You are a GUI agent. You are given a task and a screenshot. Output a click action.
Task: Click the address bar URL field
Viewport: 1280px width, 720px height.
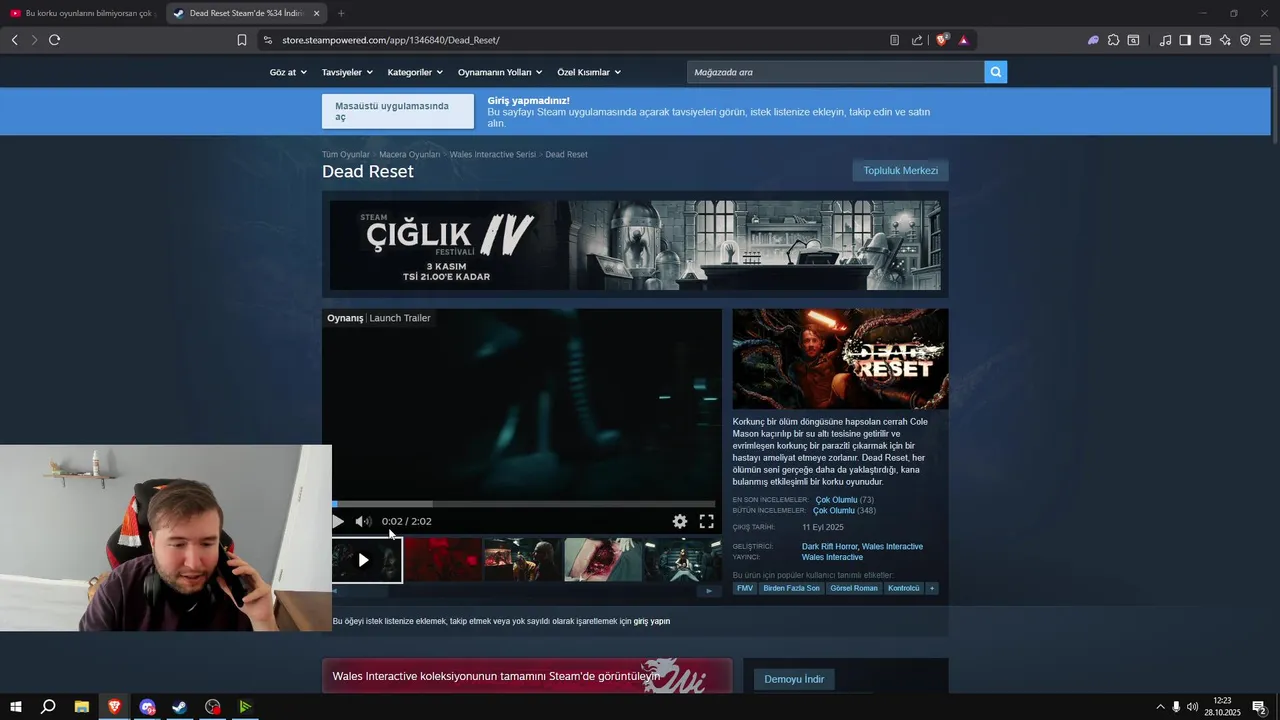pos(570,40)
